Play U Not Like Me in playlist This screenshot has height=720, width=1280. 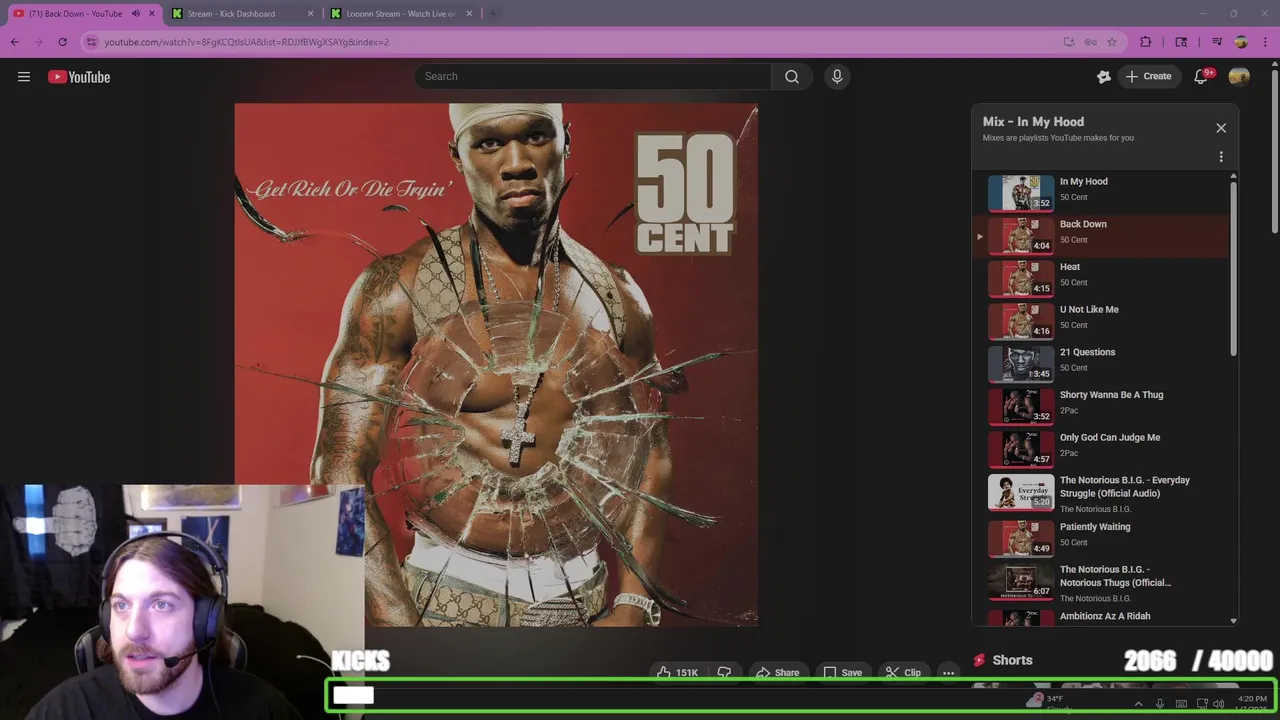(1100, 321)
